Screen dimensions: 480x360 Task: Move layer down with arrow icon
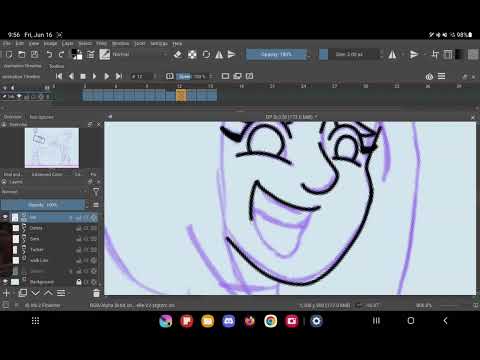point(36,293)
